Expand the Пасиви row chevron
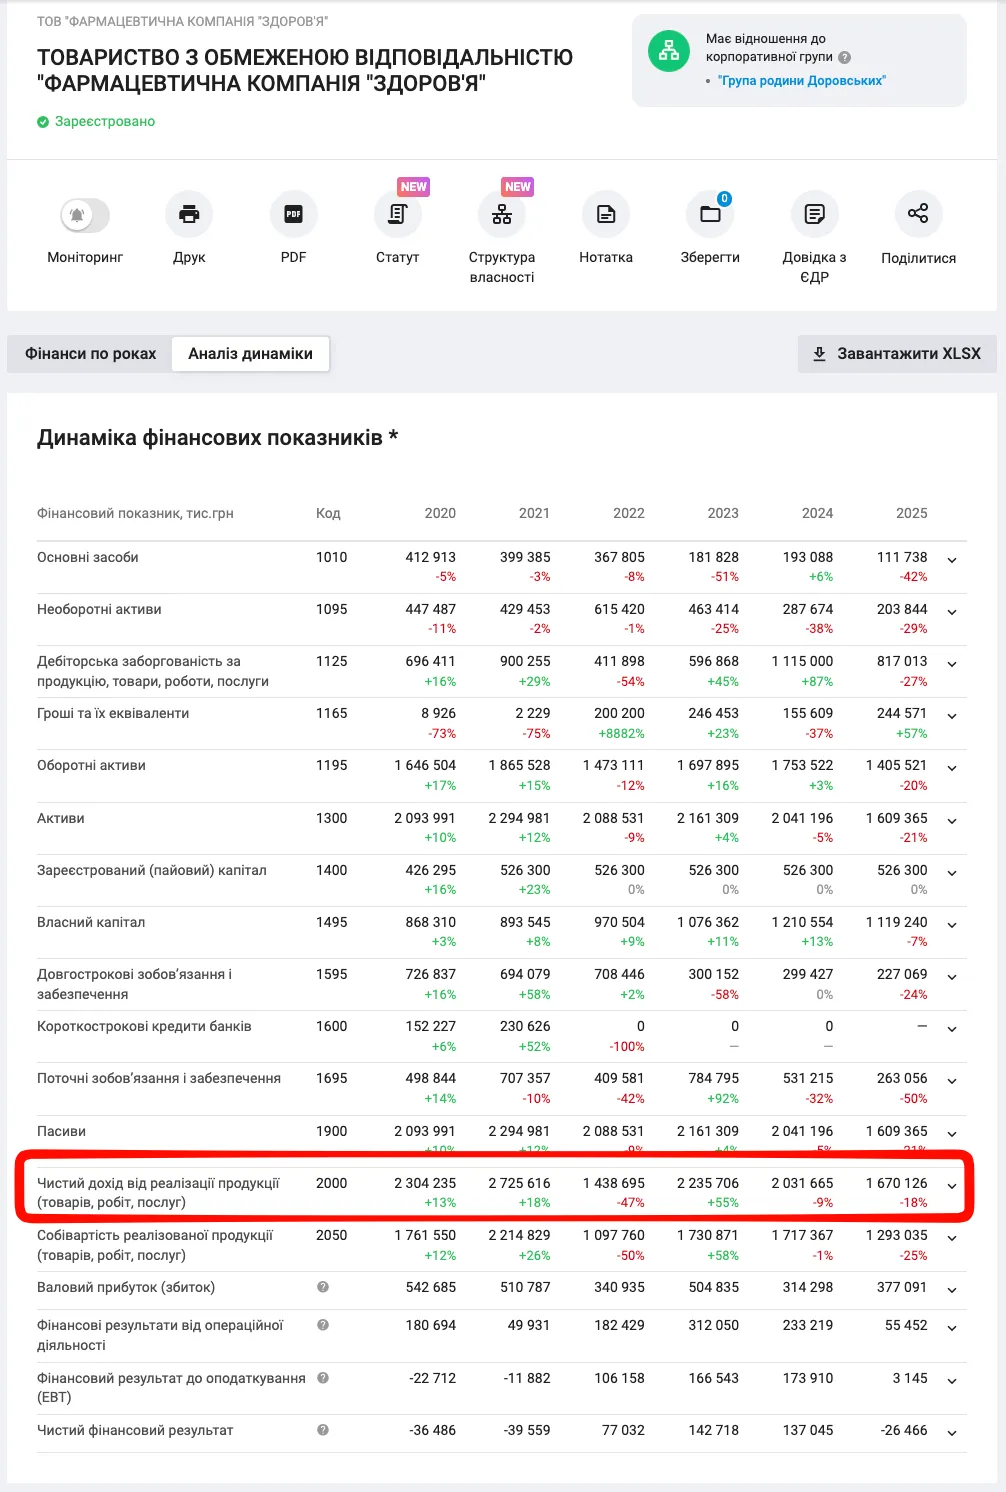1006x1492 pixels. pyautogui.click(x=952, y=1134)
